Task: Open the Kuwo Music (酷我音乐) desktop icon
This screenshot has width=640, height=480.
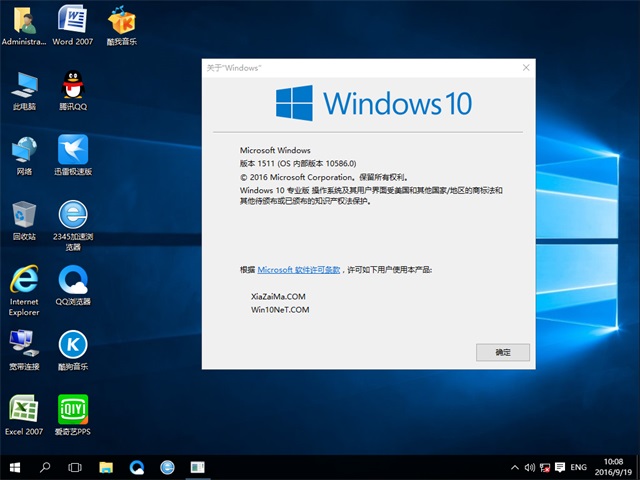Action: pos(121,20)
